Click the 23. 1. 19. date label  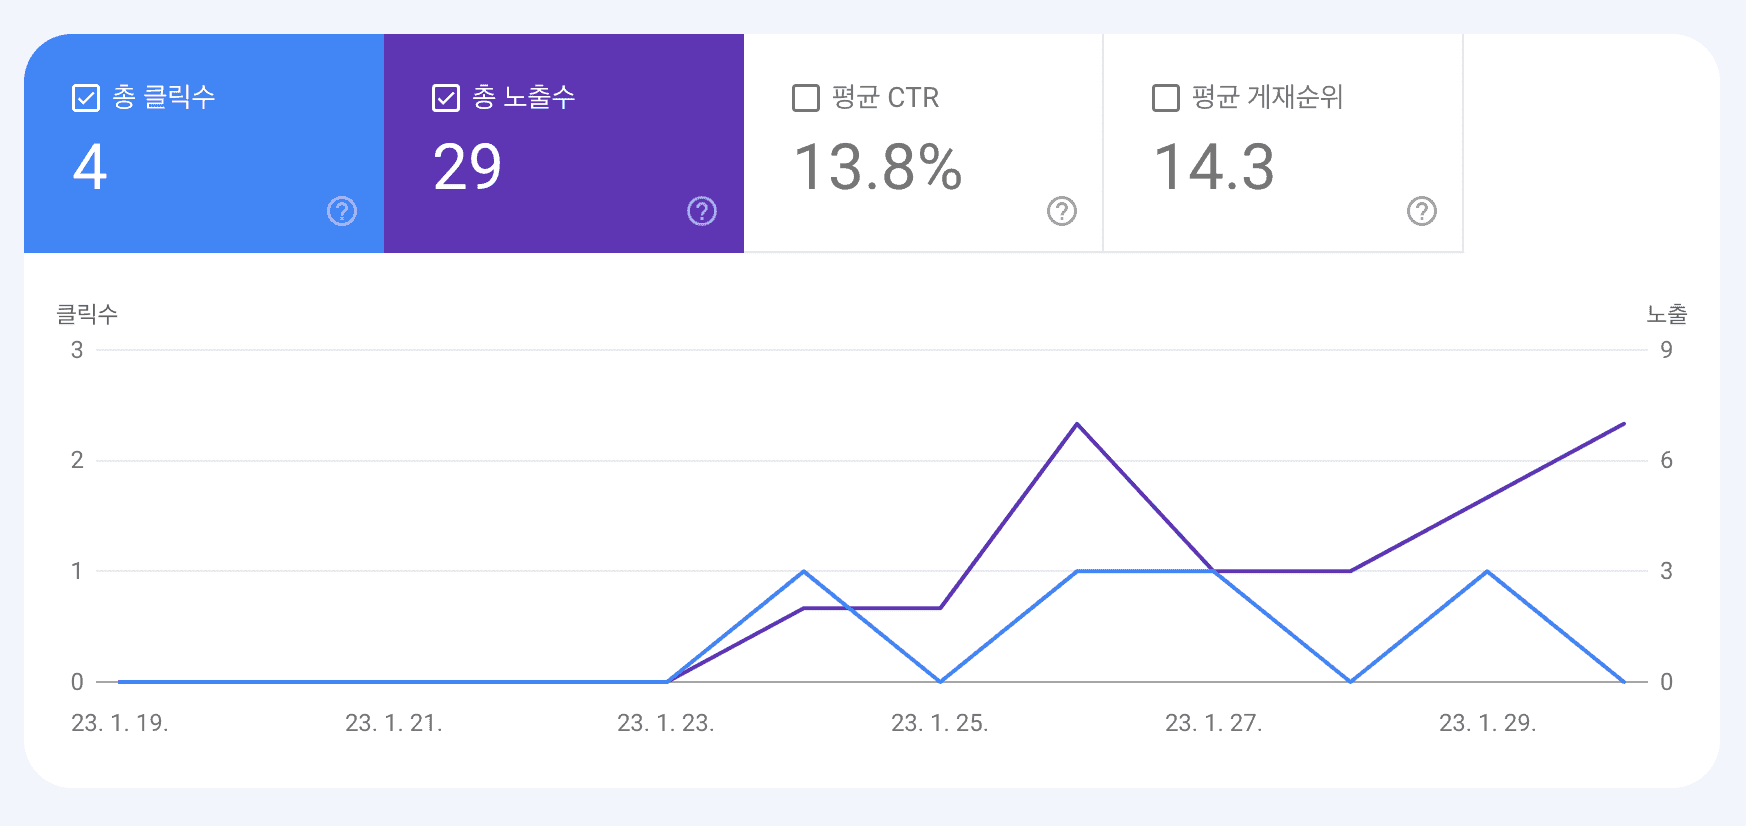120,723
